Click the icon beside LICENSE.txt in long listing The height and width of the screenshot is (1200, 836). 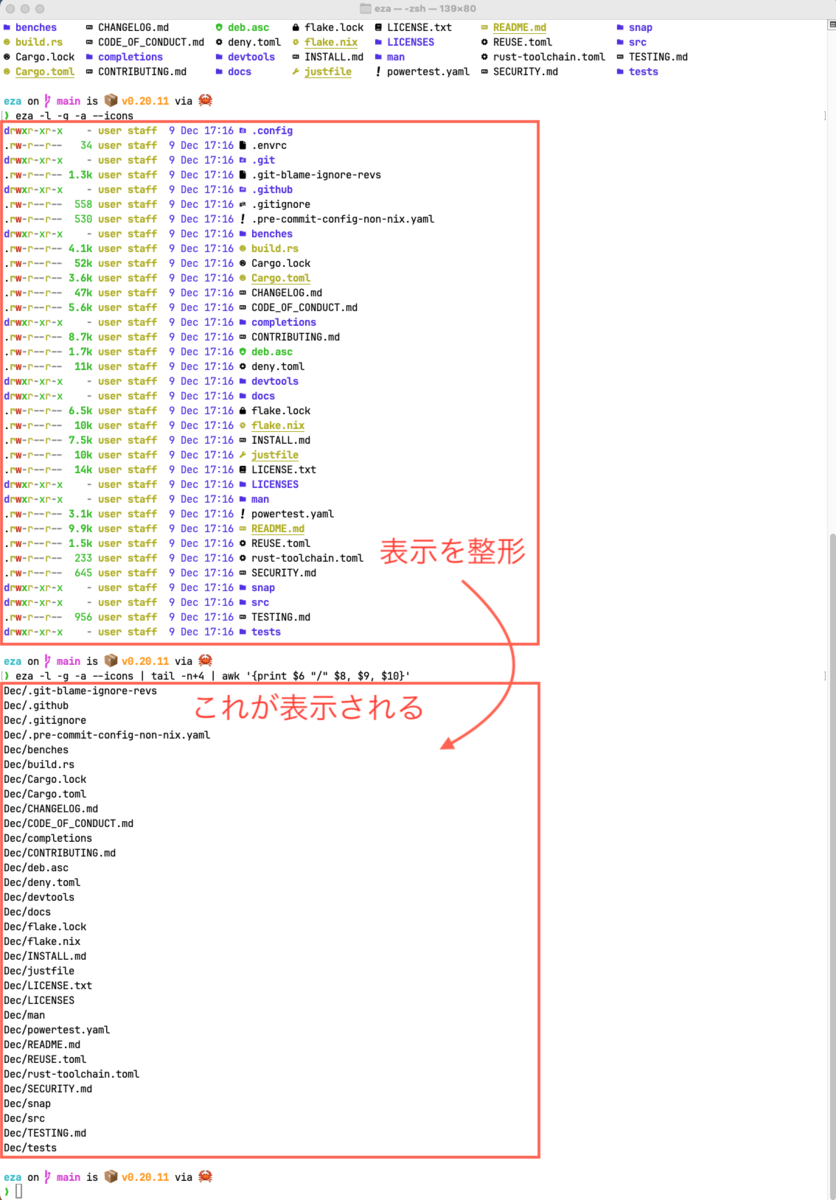click(243, 470)
